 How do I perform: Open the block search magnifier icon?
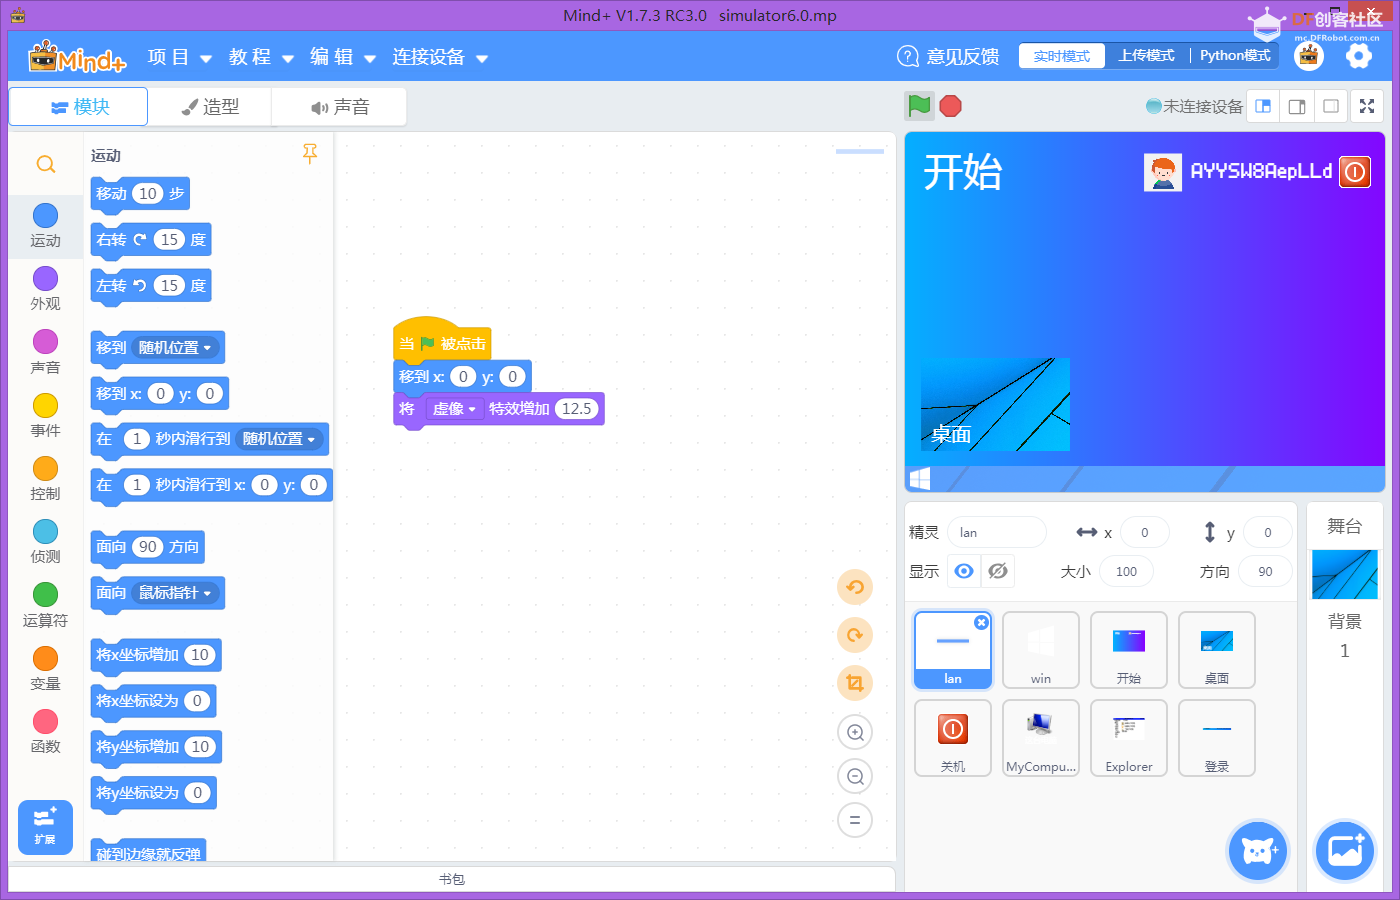click(x=46, y=164)
